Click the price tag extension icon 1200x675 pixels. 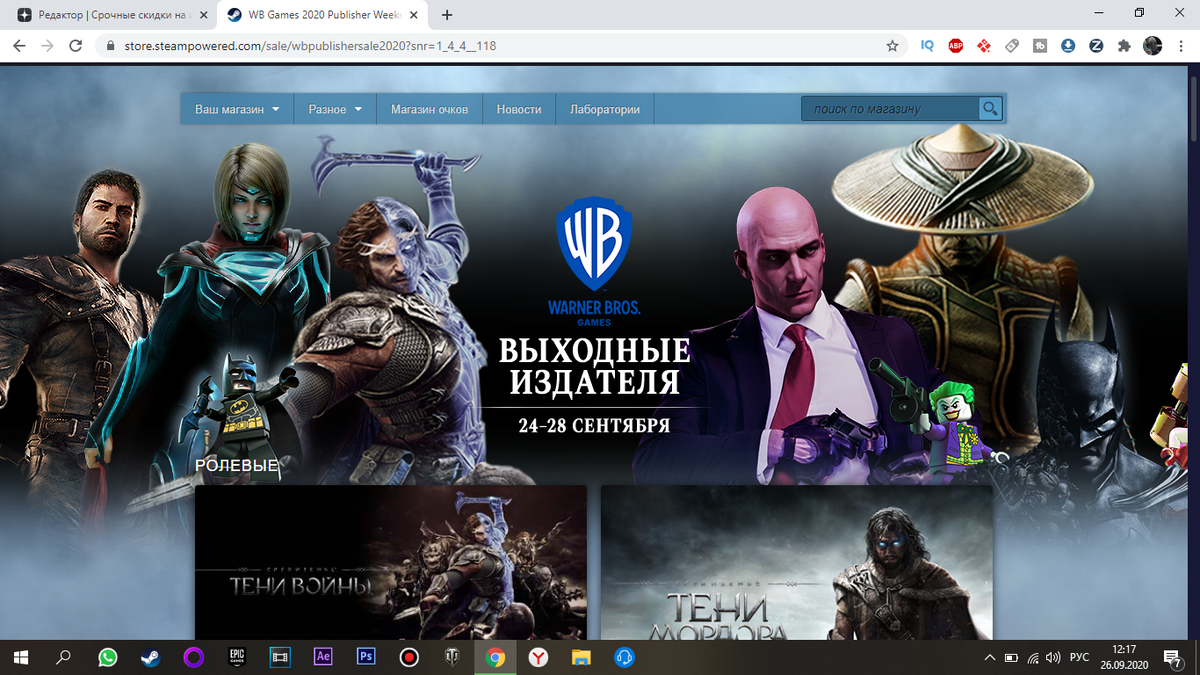1012,46
